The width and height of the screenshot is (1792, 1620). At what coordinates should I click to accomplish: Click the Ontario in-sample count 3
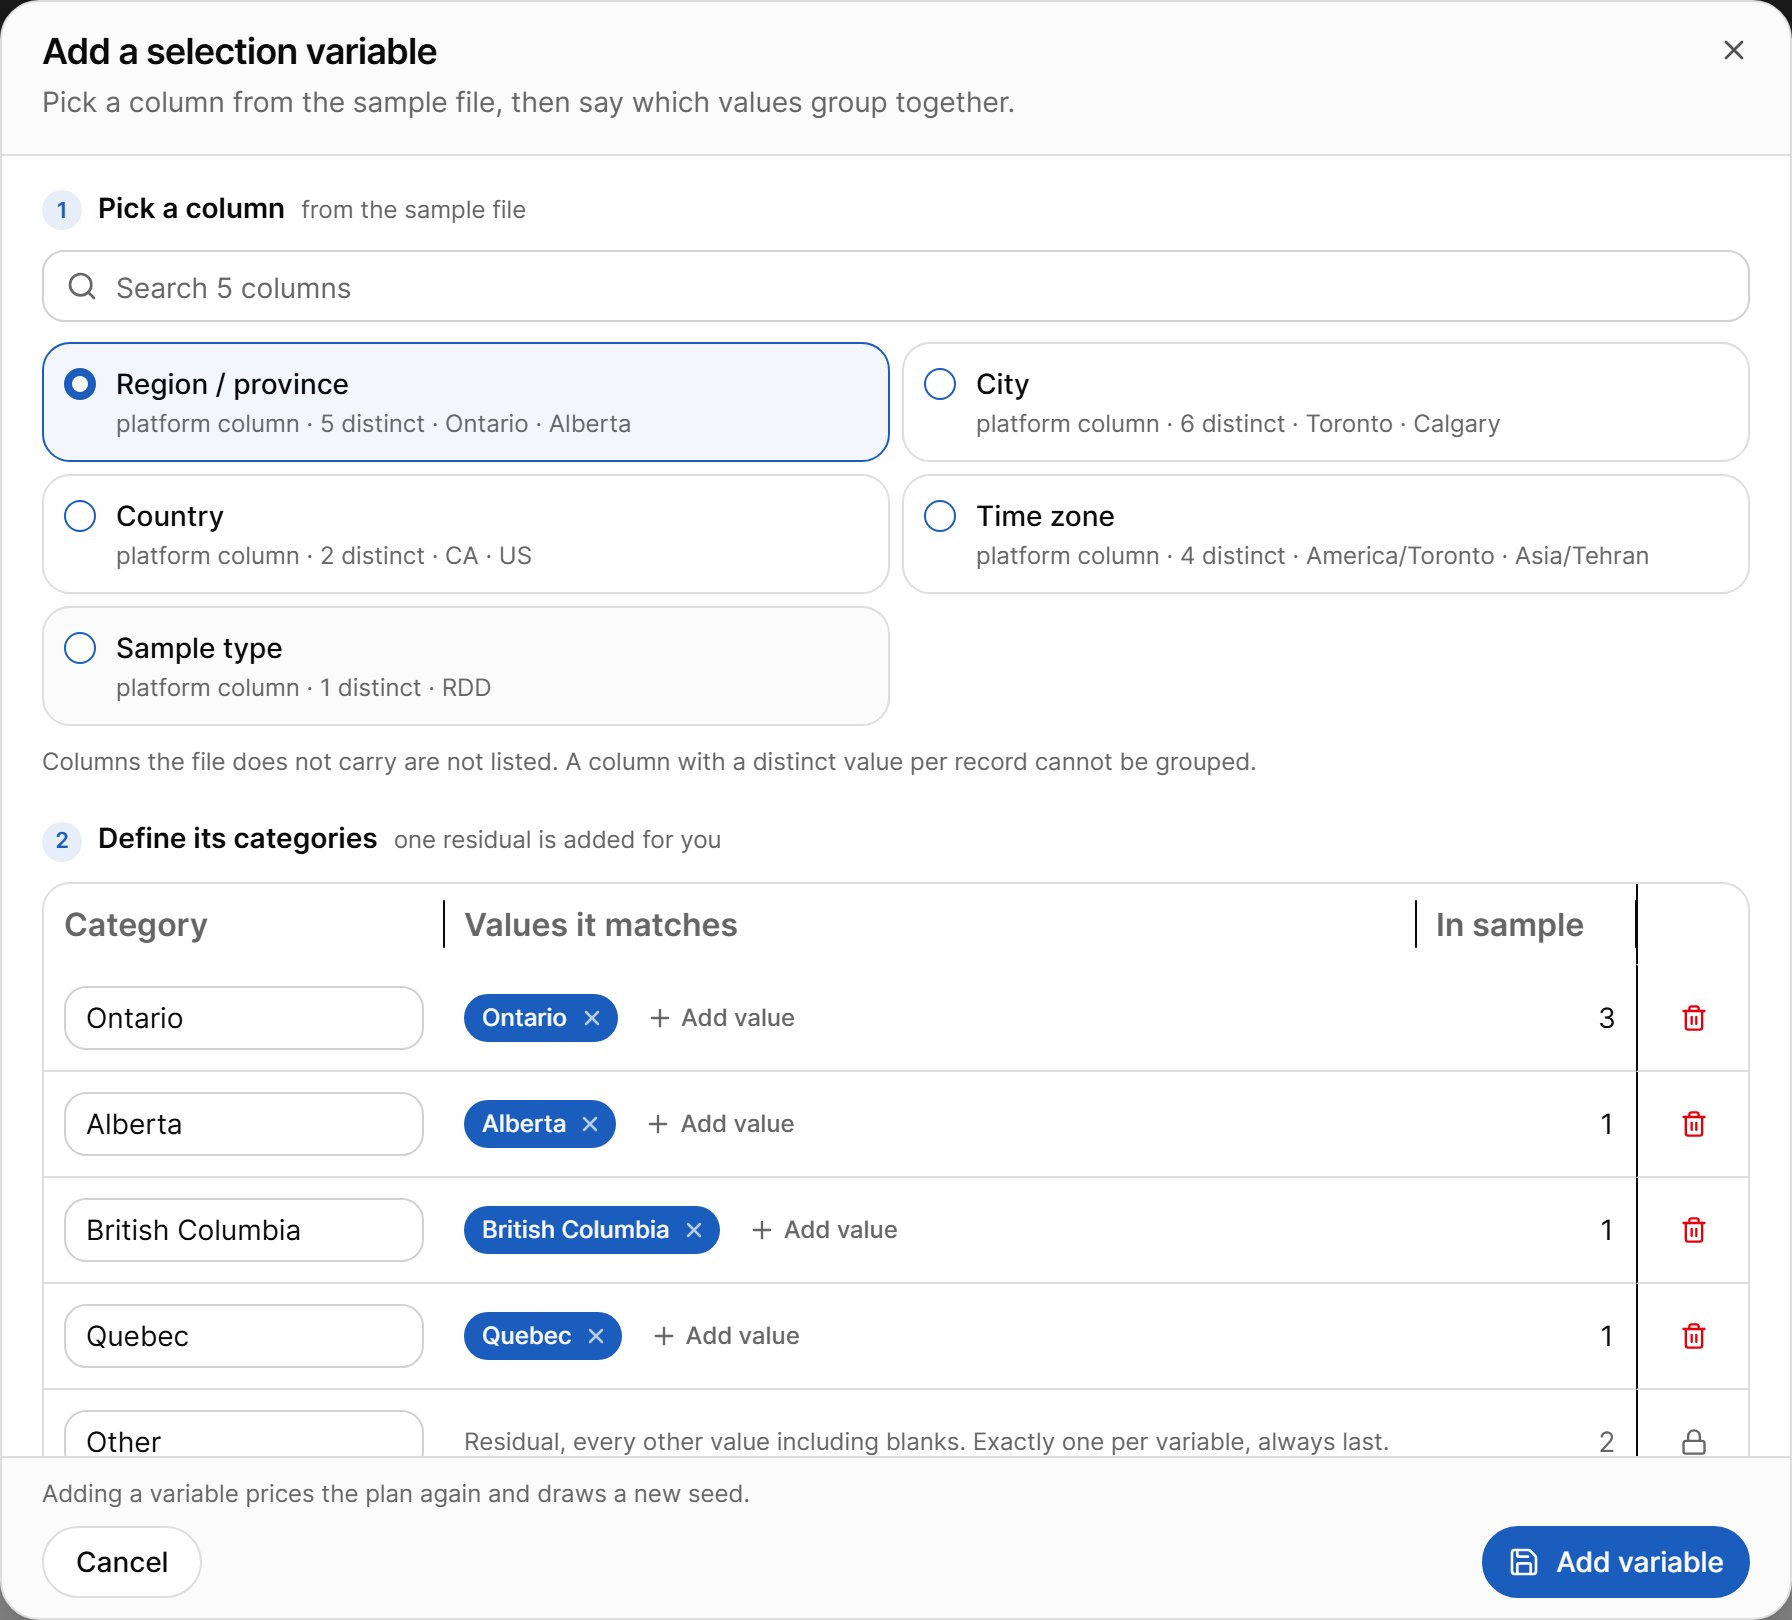point(1607,1018)
